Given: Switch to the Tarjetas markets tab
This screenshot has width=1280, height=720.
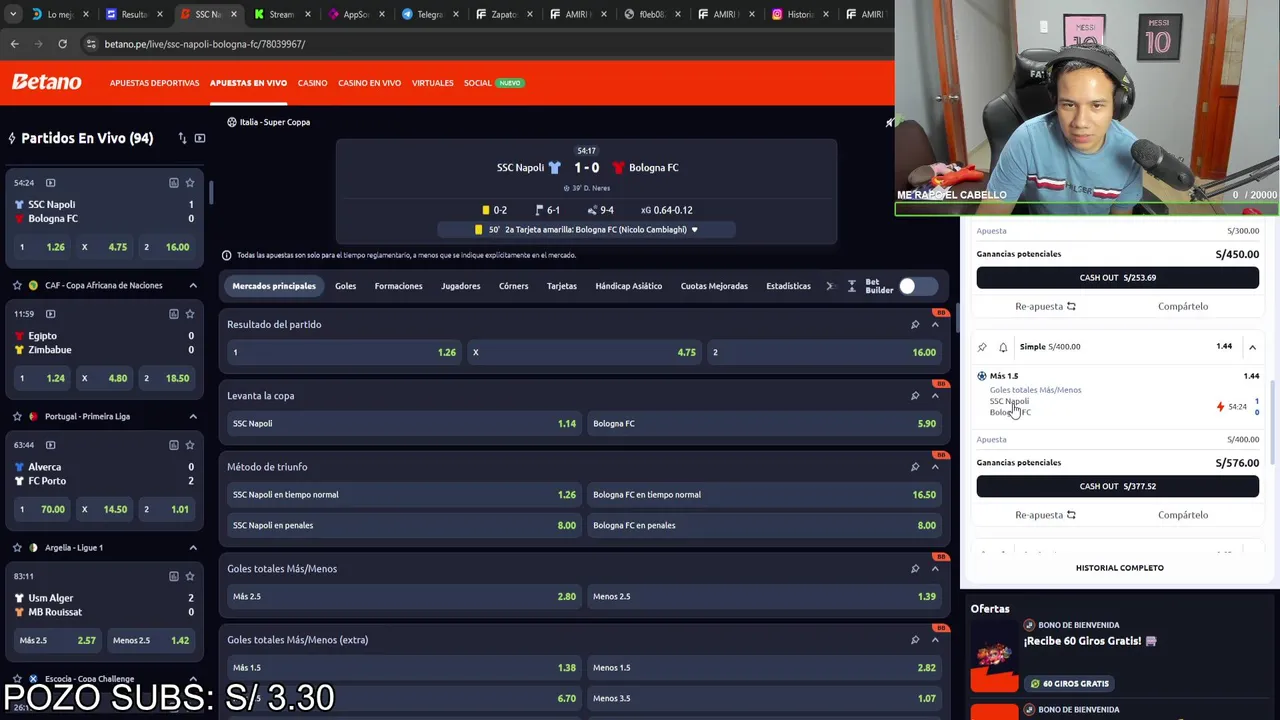Looking at the screenshot, I should click(x=561, y=286).
